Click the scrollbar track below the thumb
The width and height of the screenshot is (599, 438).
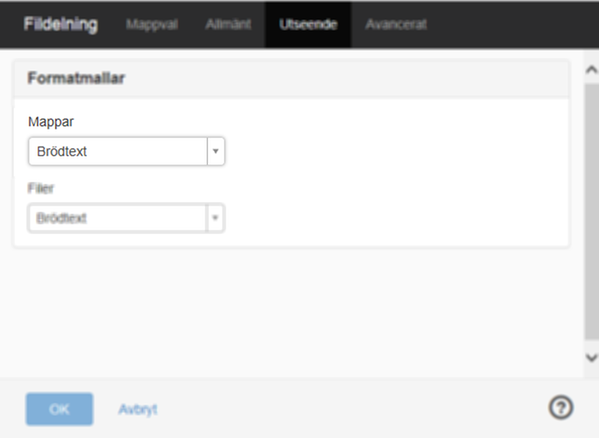point(591,345)
